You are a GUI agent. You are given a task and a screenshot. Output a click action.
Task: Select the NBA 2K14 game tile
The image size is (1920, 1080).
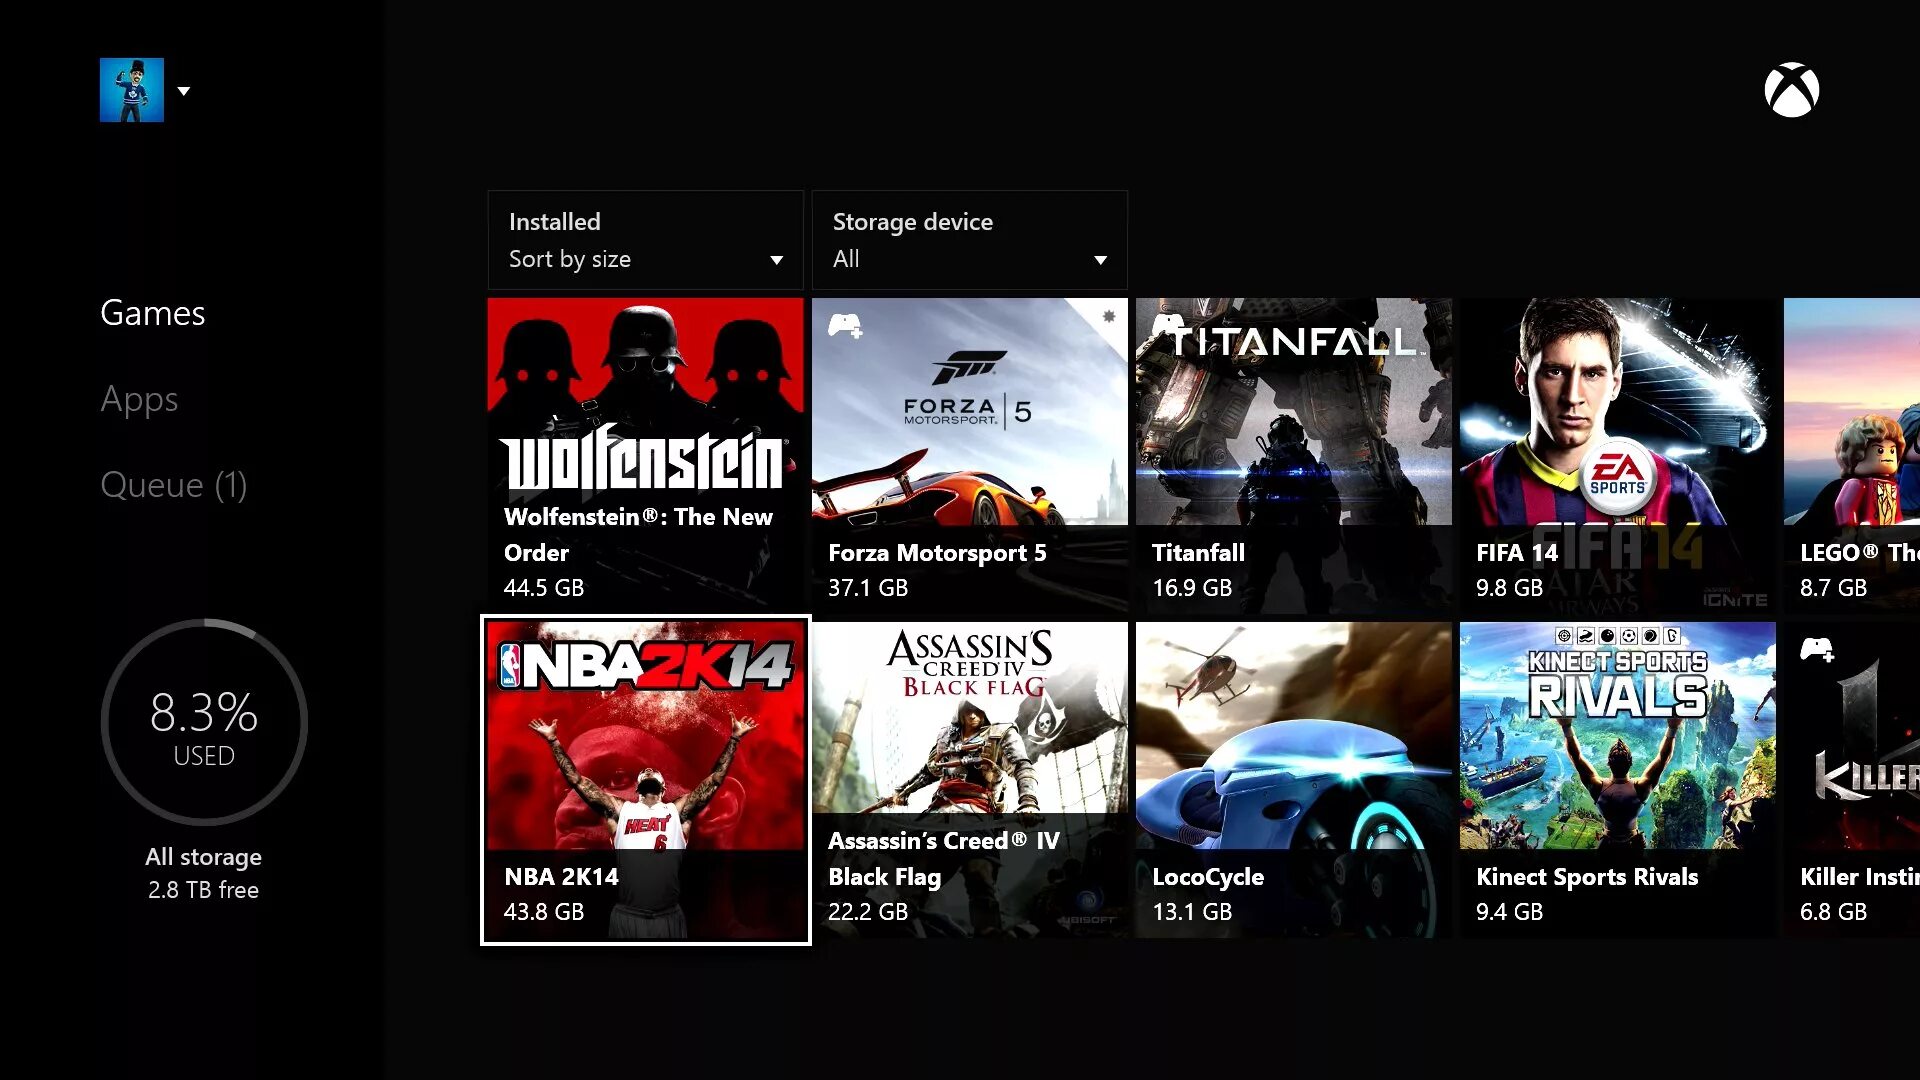click(645, 780)
